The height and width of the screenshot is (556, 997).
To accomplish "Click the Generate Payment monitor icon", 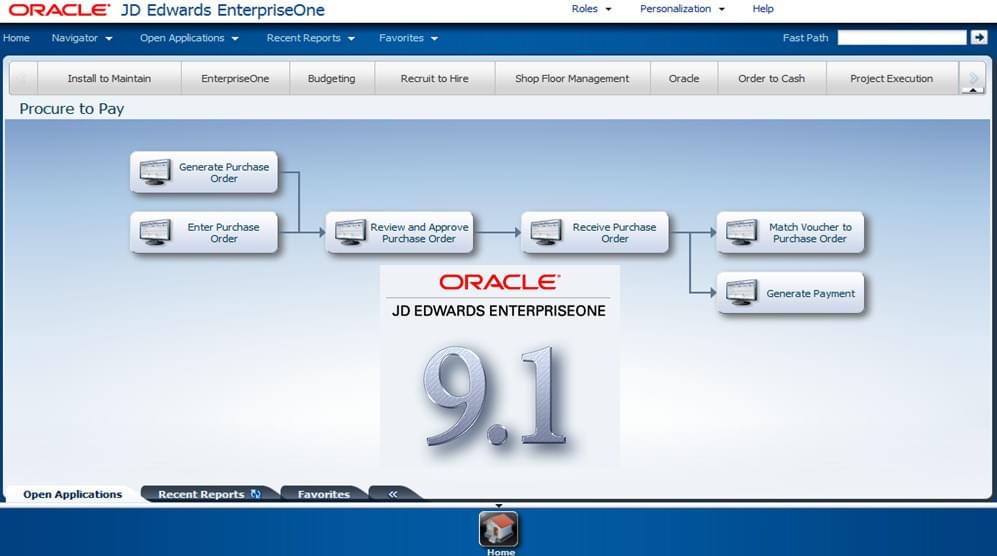I will [742, 293].
